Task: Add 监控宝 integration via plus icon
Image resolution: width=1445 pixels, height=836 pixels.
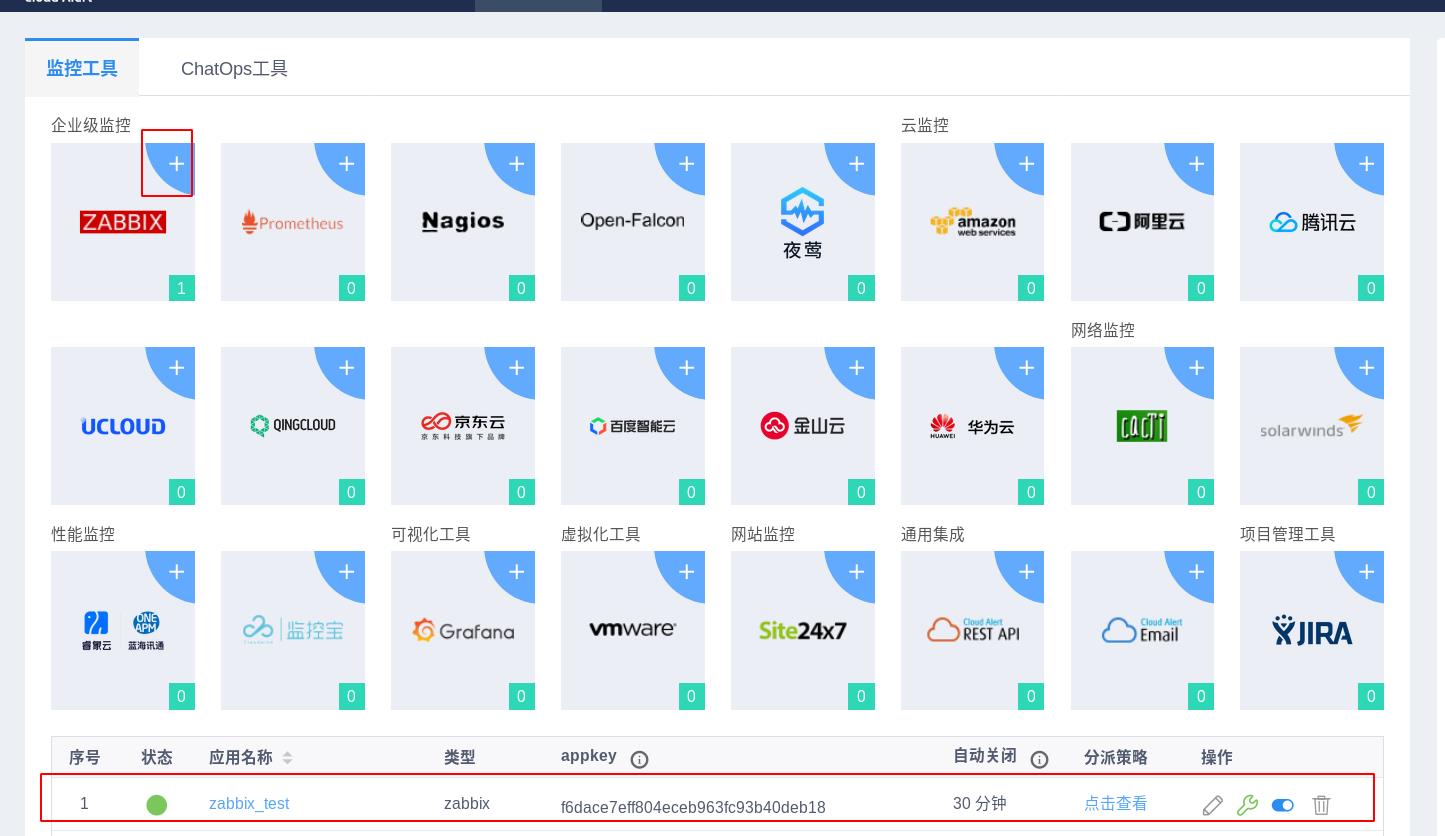Action: [x=347, y=571]
